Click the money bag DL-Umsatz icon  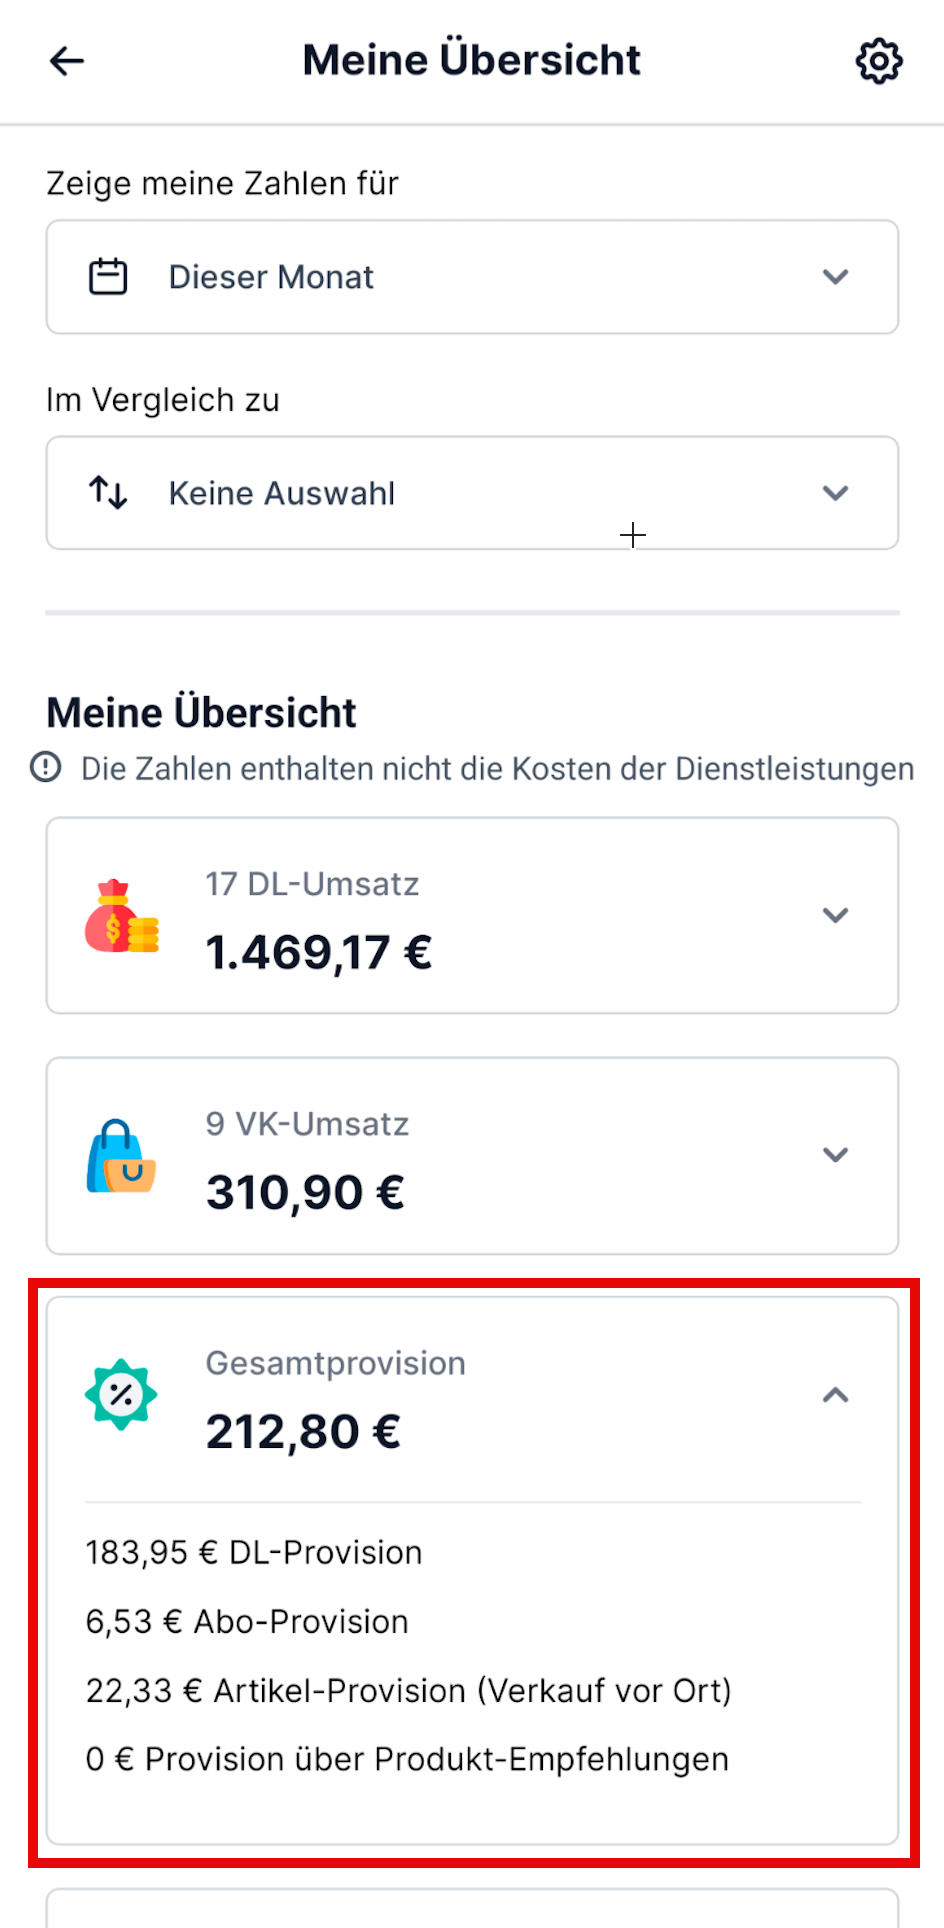pyautogui.click(x=121, y=917)
